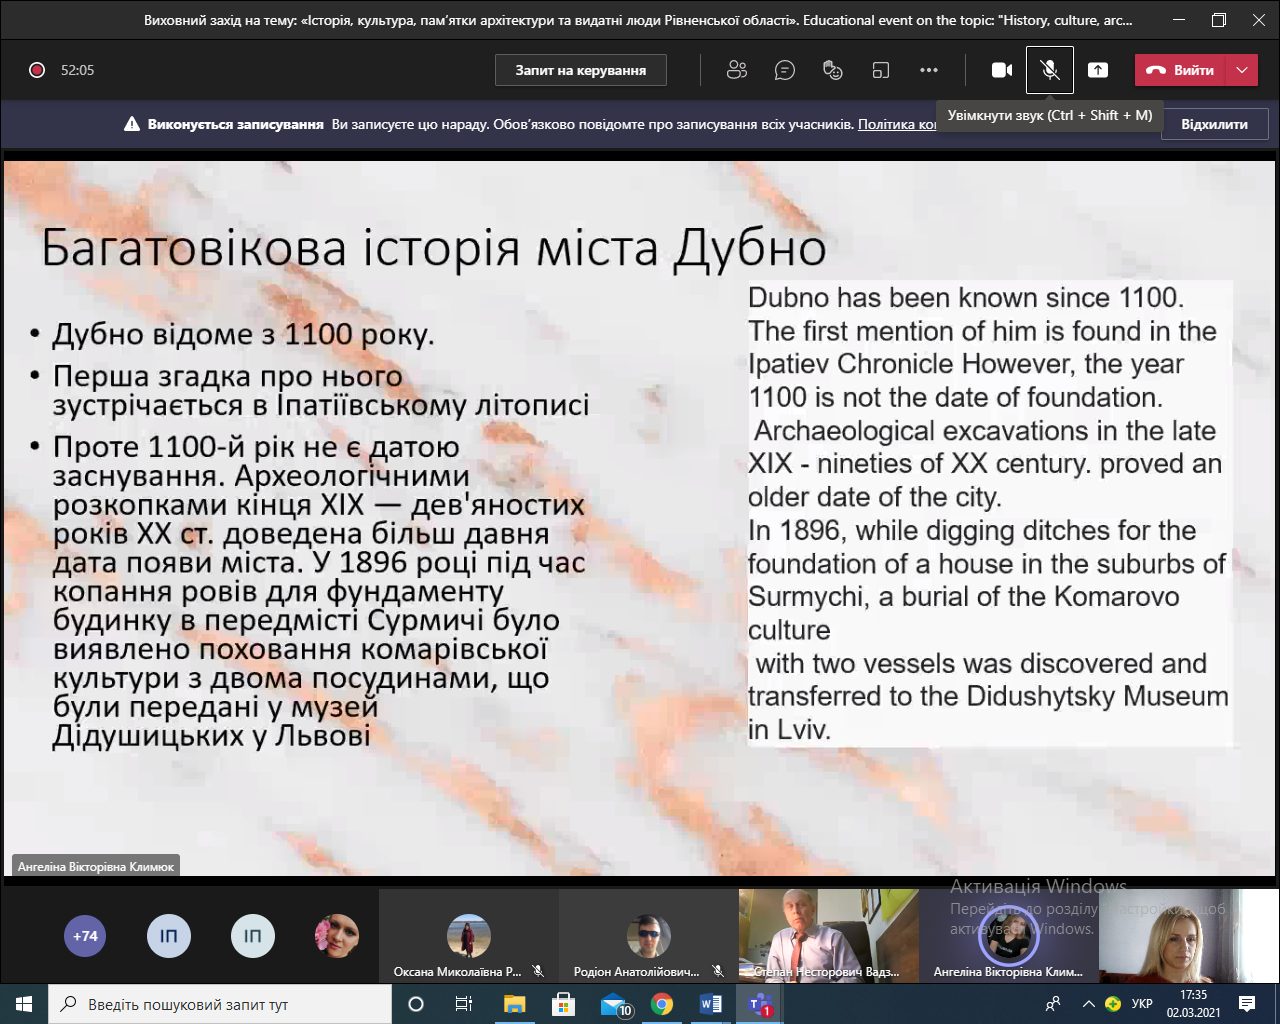Screen dimensions: 1280x1024
Task: Show hidden system tray icons
Action: coord(1088,1003)
